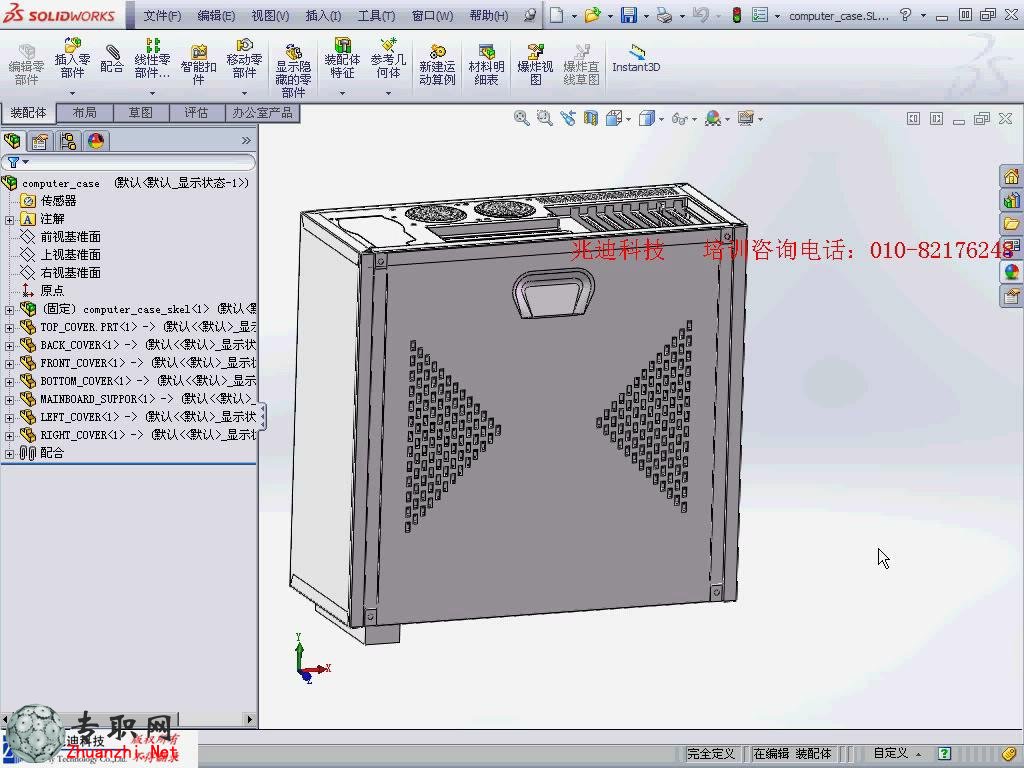The height and width of the screenshot is (768, 1024).
Task: Open the Display Style icon
Action: [x=647, y=118]
